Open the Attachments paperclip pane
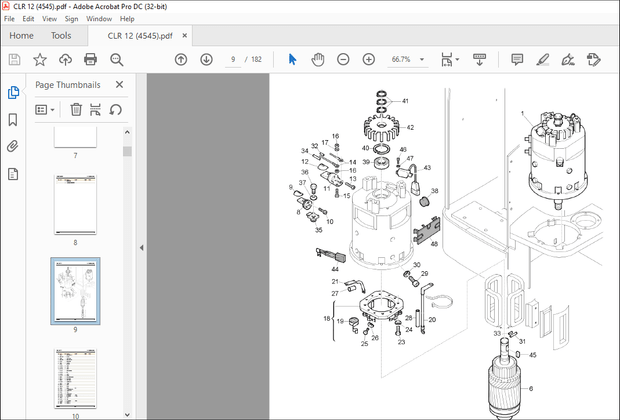 [13, 147]
